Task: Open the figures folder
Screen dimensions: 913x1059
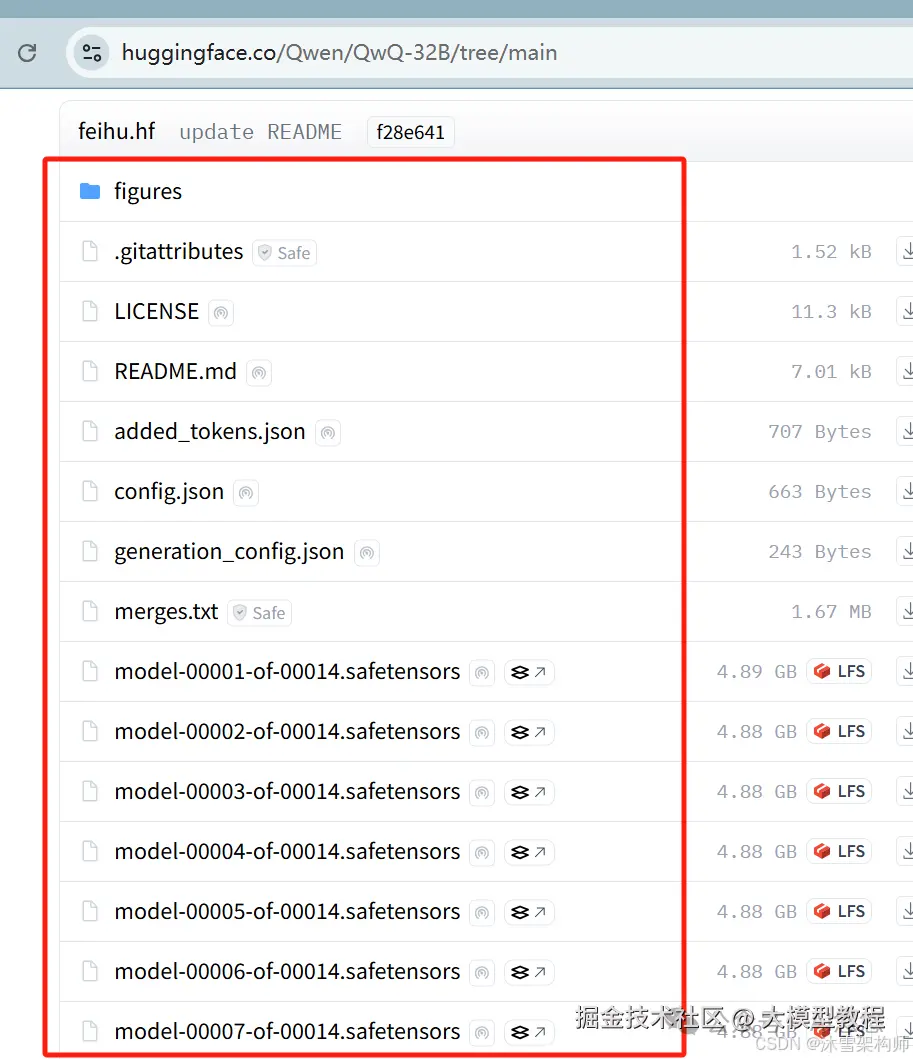Action: pos(148,192)
